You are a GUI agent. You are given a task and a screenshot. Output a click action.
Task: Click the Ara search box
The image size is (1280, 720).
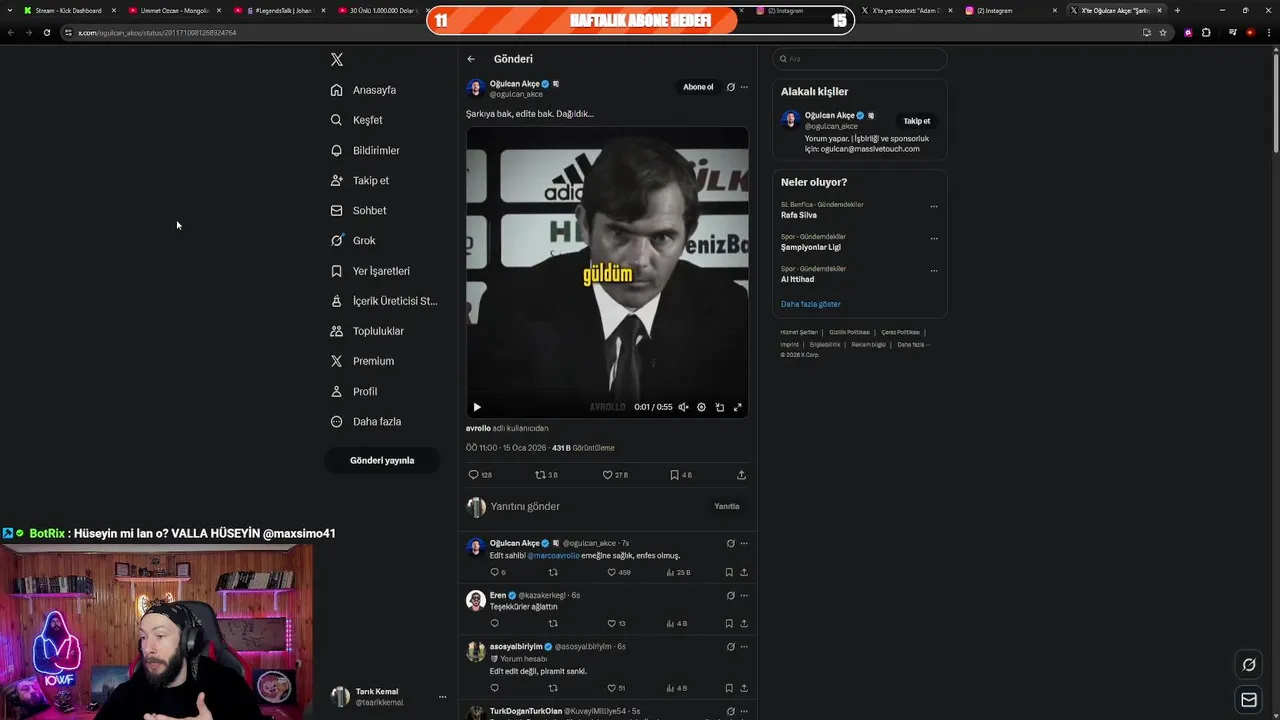pos(860,59)
